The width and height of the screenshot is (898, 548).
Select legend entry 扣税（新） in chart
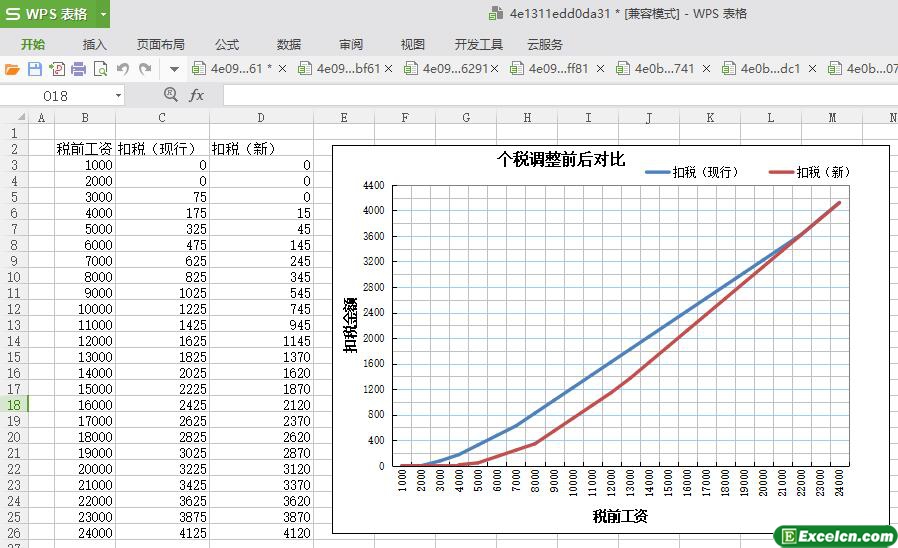[x=809, y=172]
